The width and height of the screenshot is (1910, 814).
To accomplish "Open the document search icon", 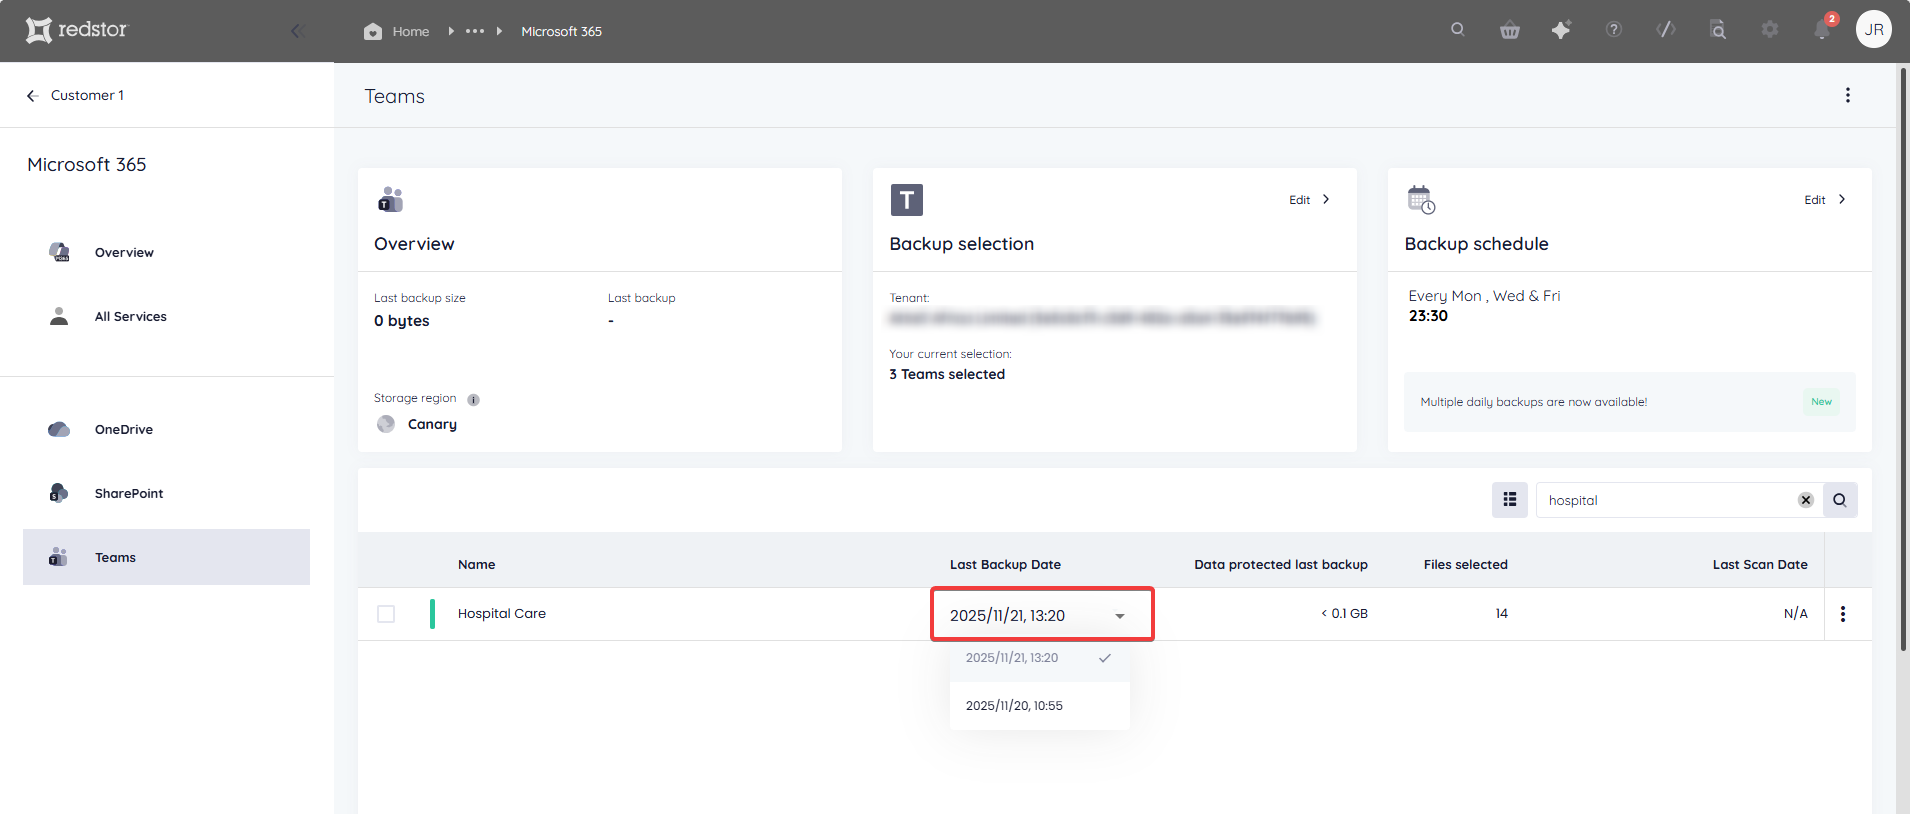I will (x=1718, y=30).
